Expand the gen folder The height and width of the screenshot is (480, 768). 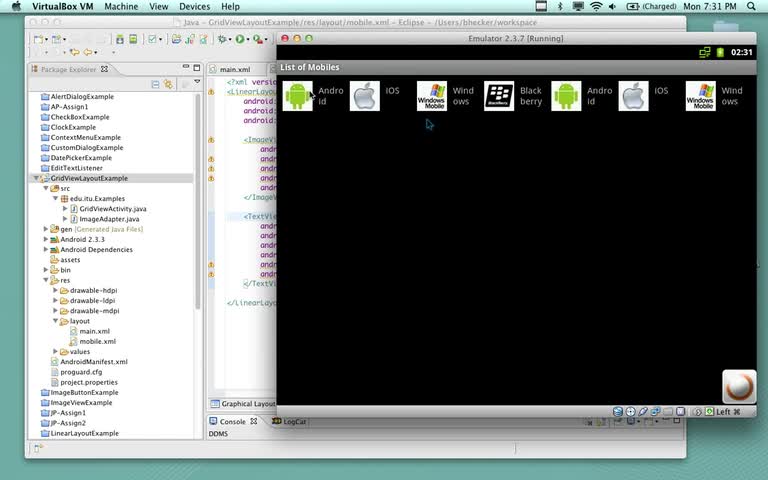46,229
